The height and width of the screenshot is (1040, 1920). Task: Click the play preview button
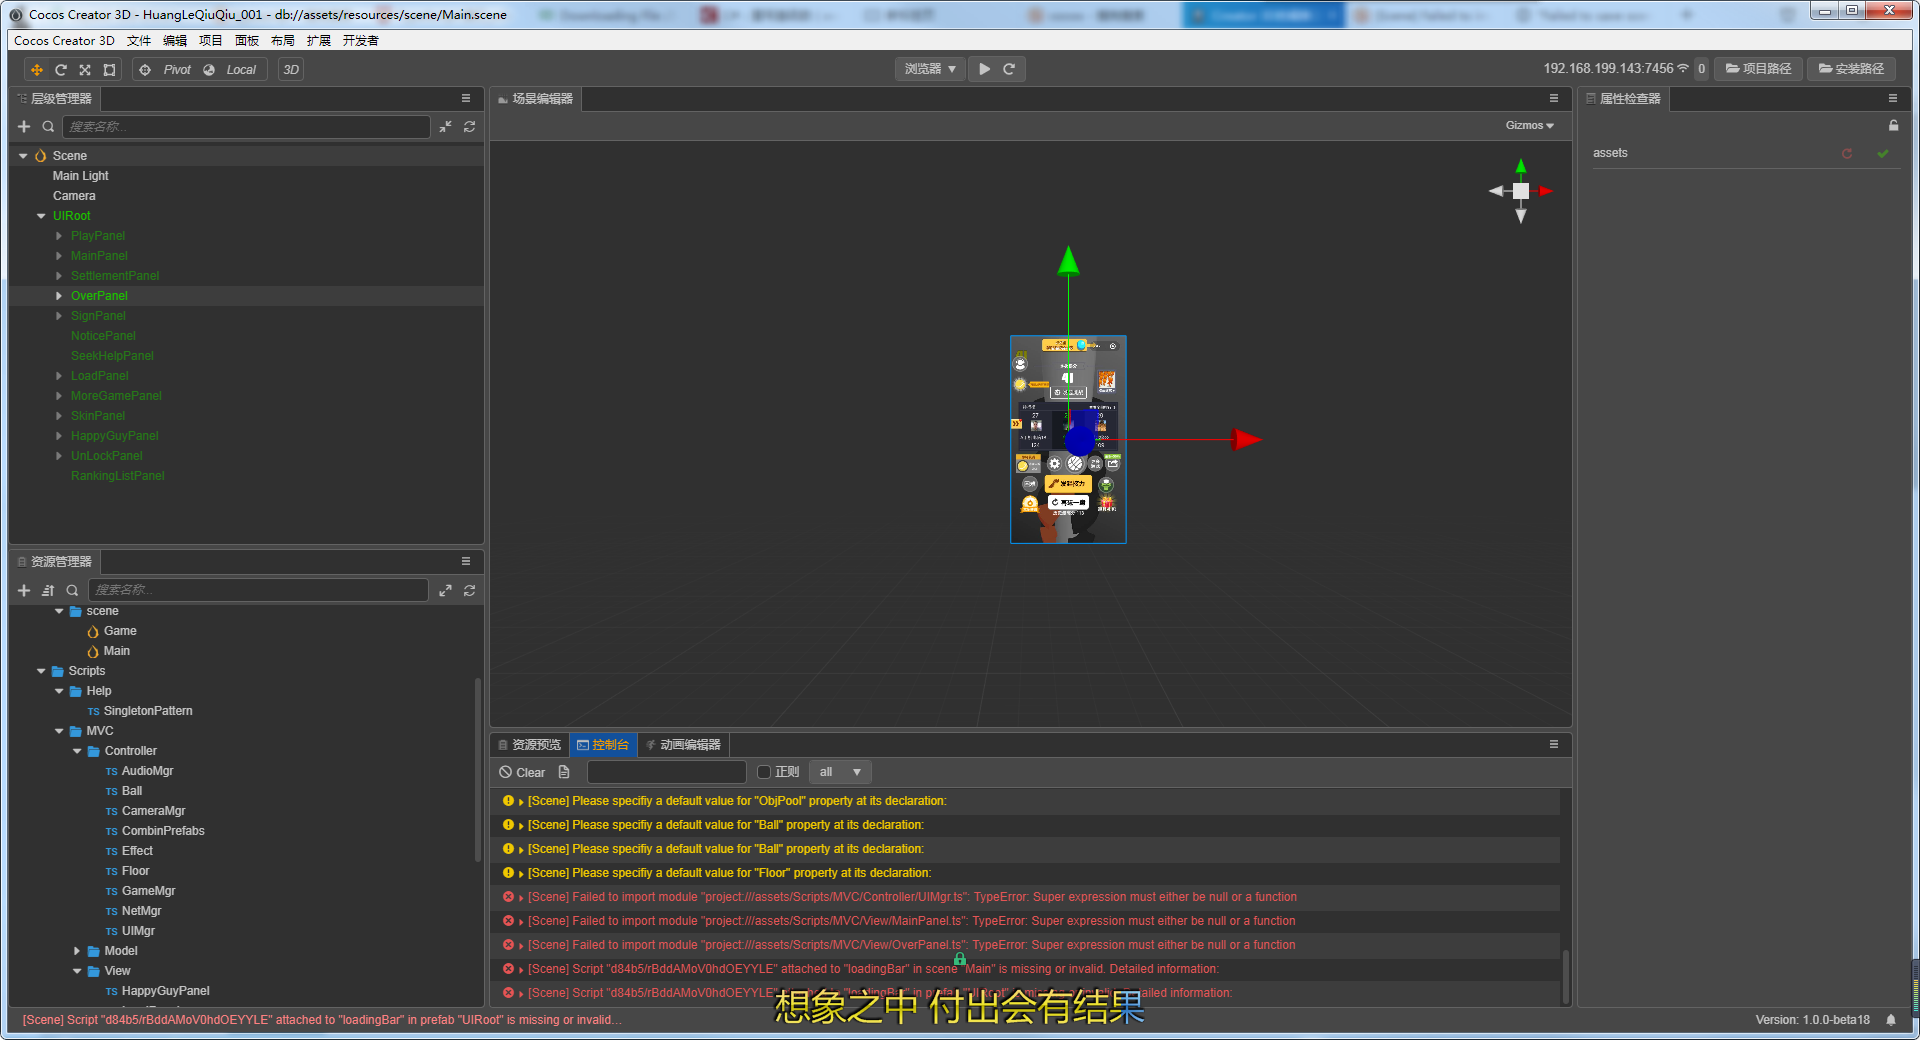(985, 69)
